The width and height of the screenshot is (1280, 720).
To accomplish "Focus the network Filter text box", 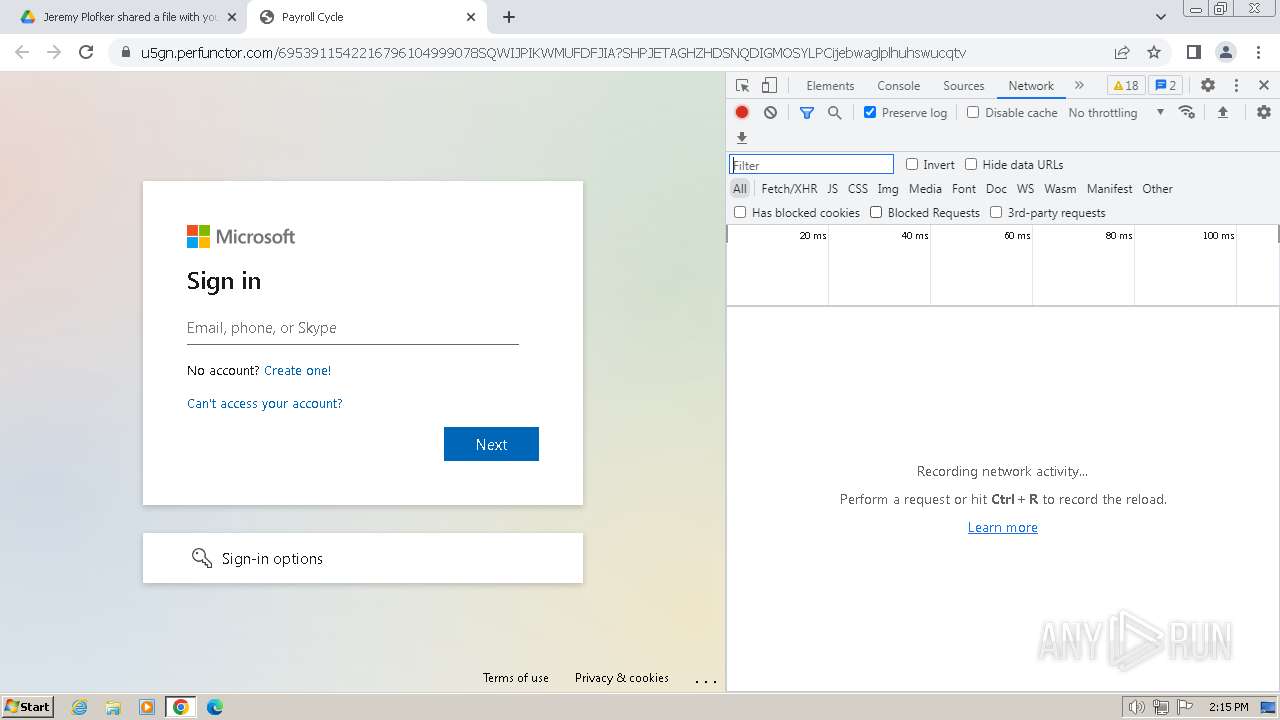I will (811, 165).
